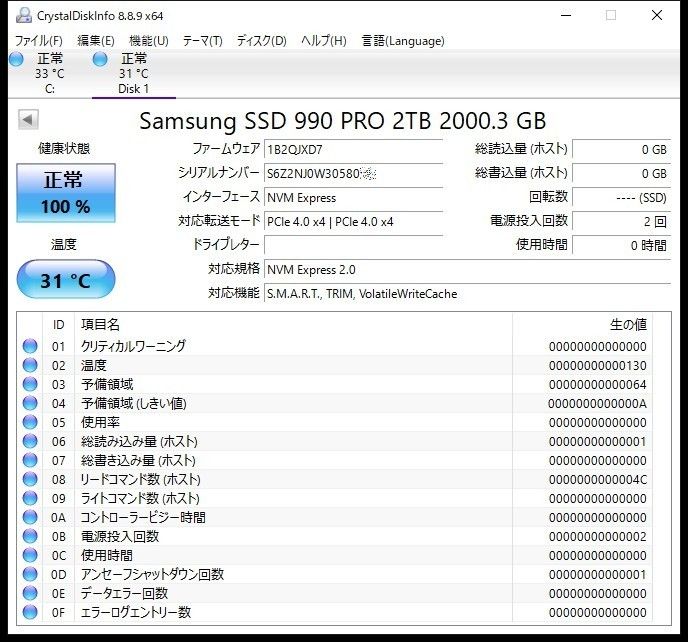Click status orb for ID 0B 電源投入回数 row

coord(30,536)
